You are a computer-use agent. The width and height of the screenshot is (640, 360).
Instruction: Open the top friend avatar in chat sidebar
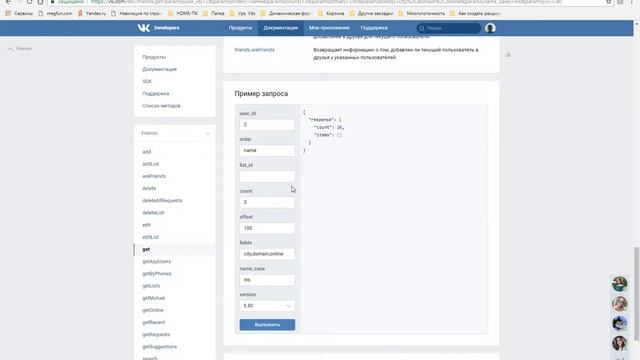point(619,284)
